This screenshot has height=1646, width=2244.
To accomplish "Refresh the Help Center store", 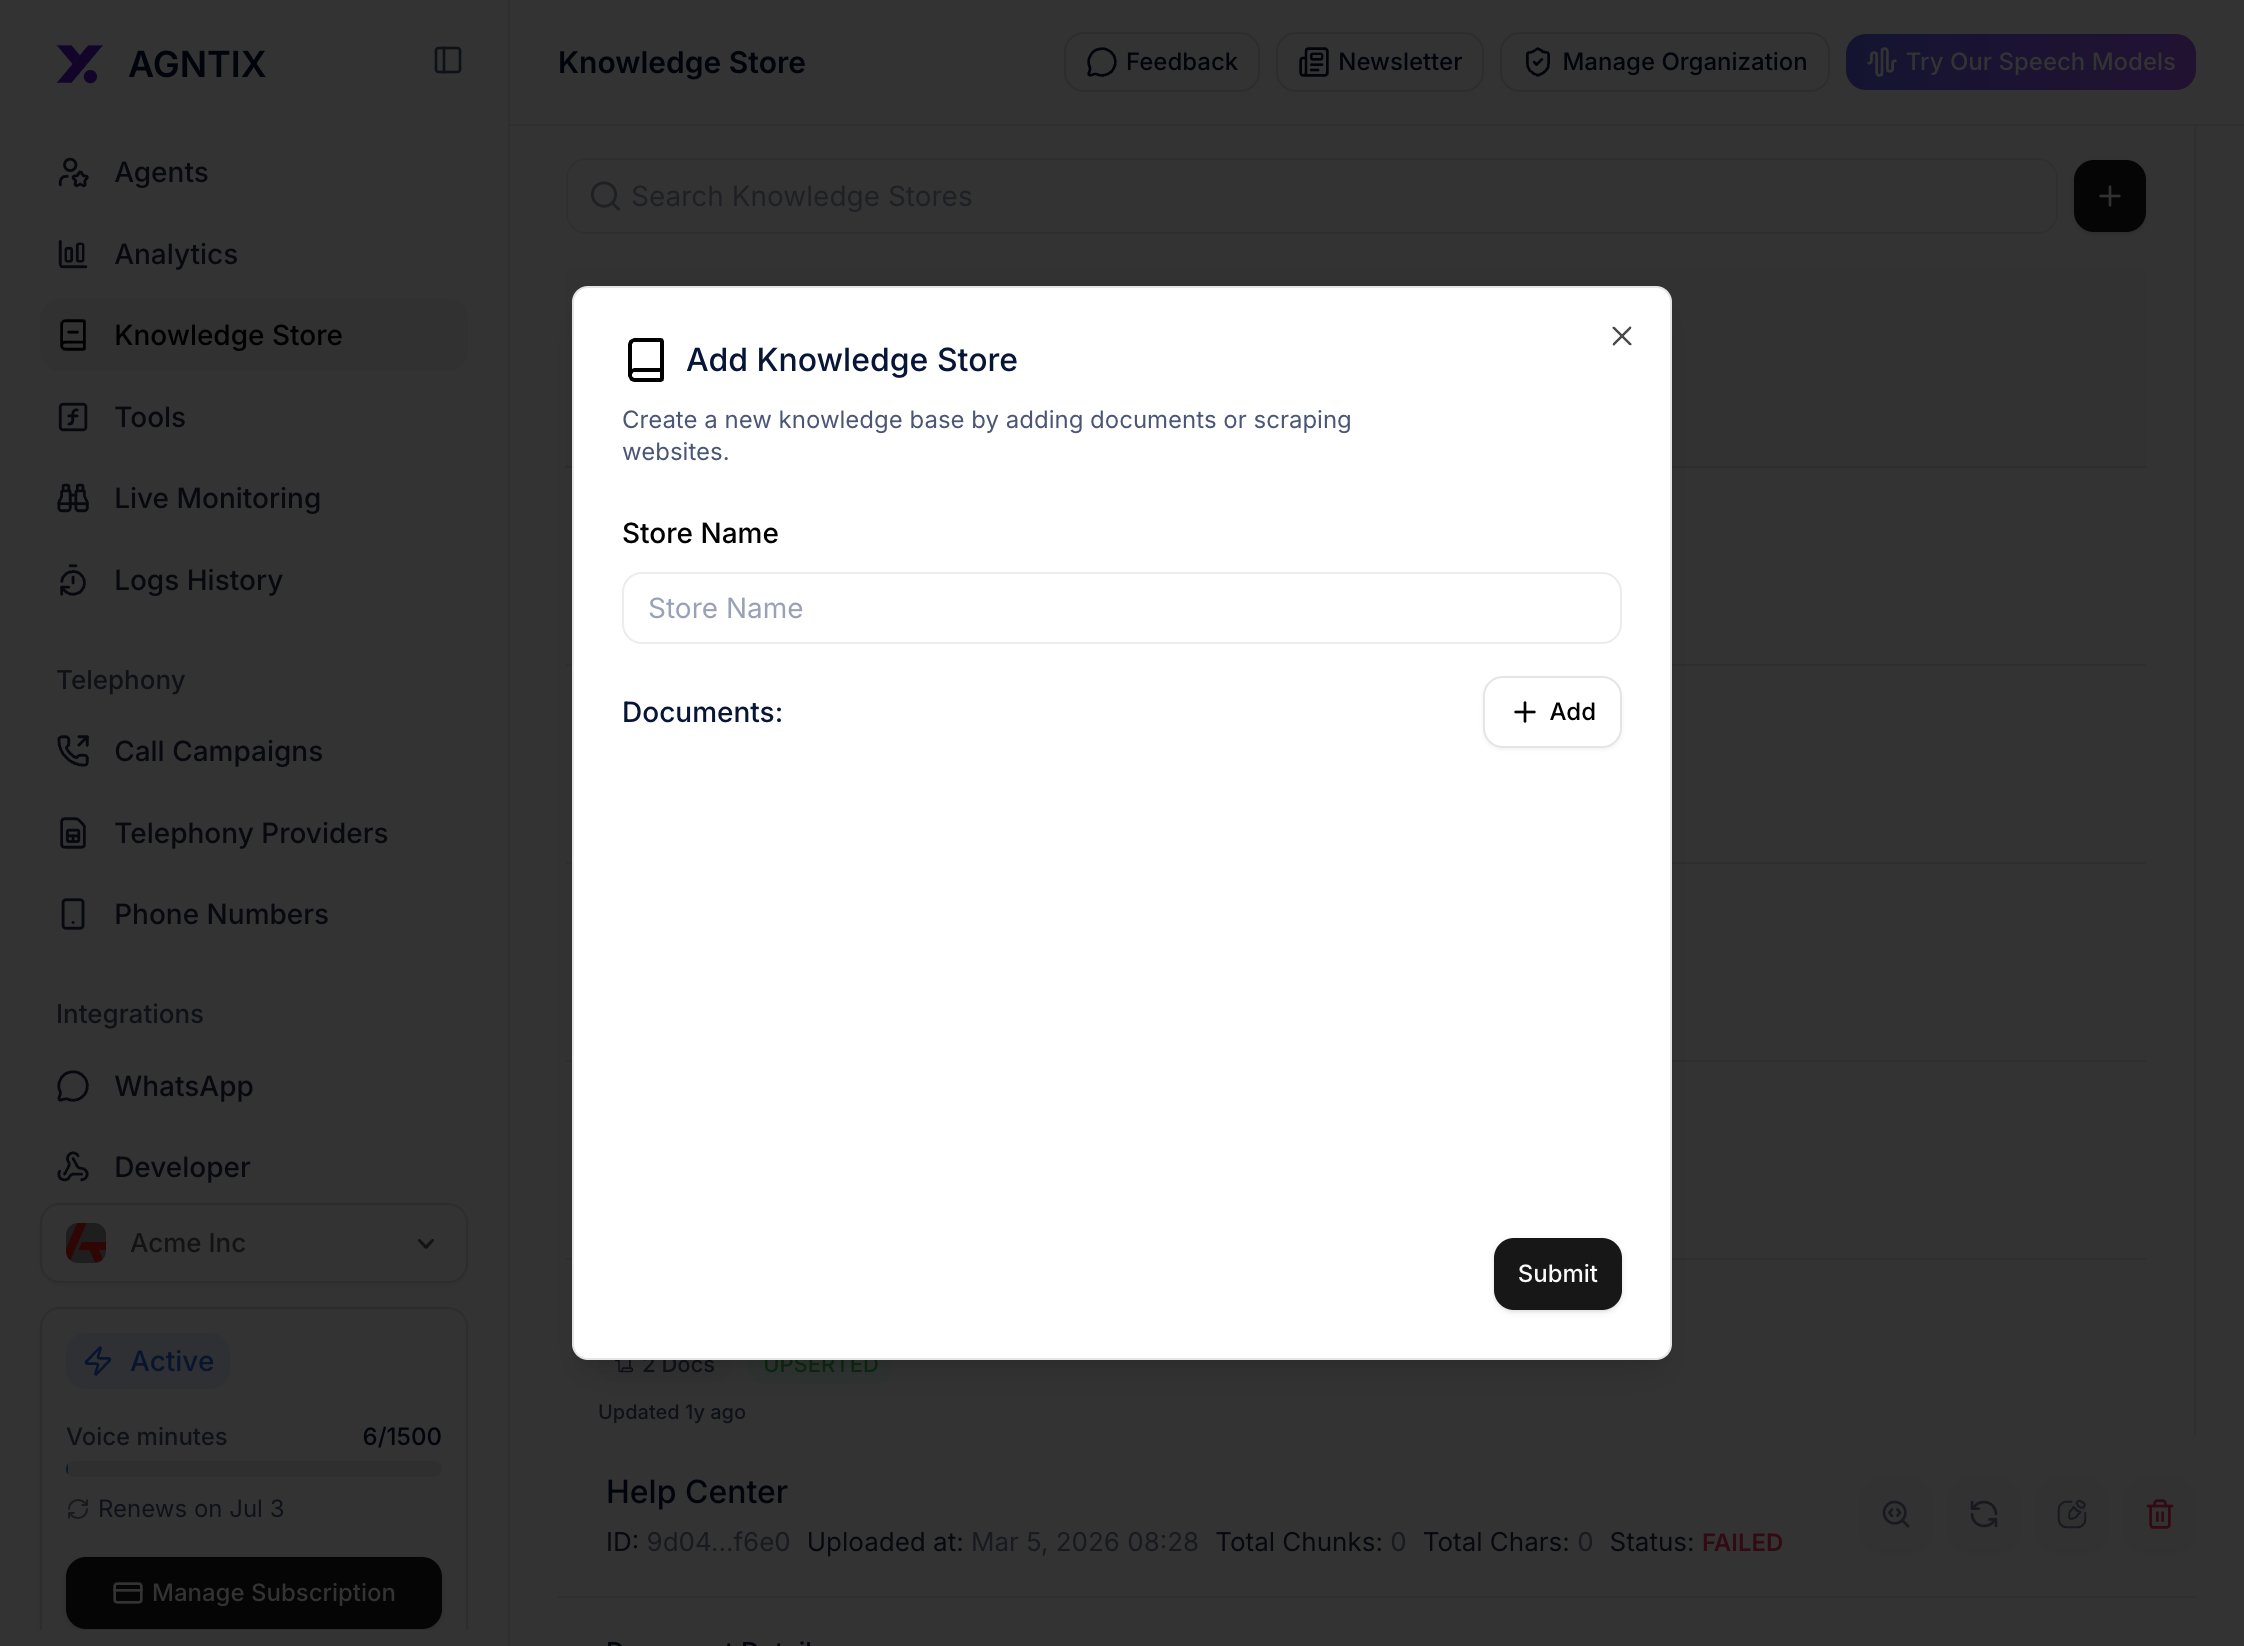I will click(1983, 1514).
